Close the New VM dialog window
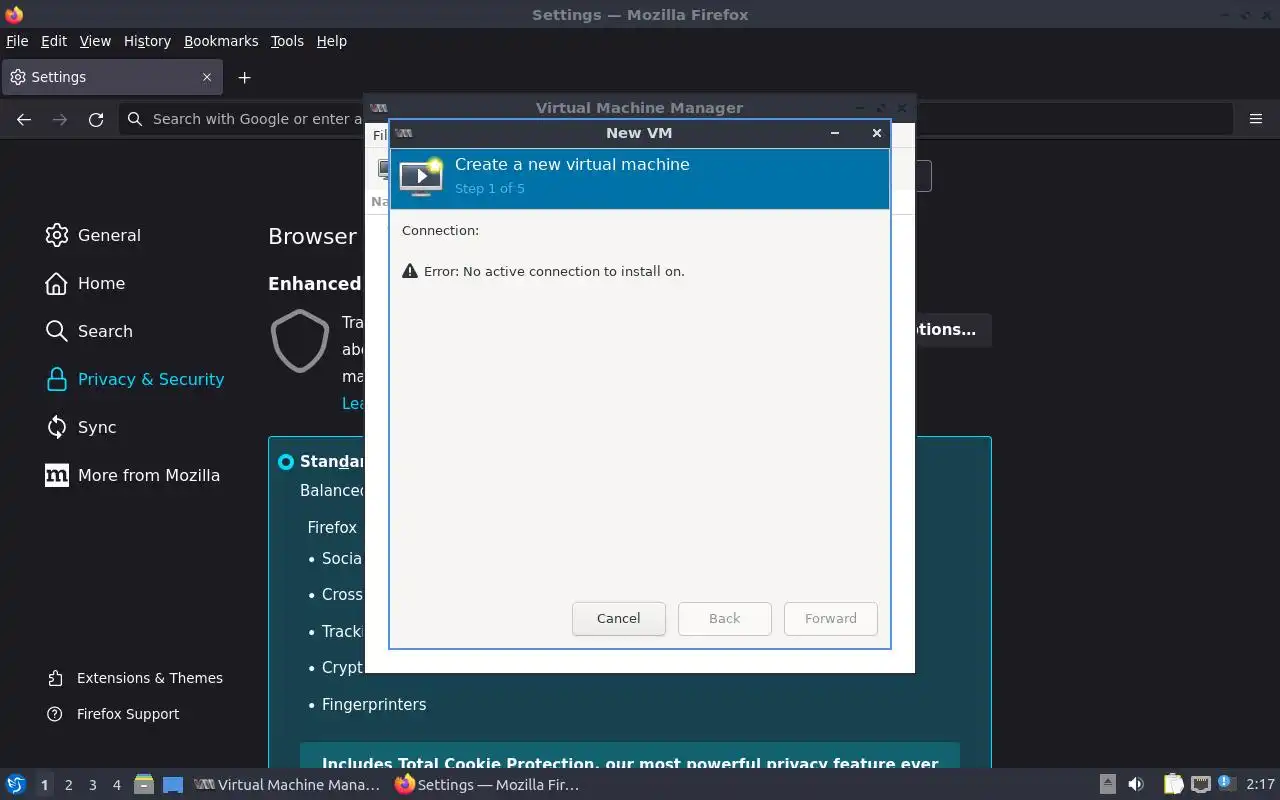The width and height of the screenshot is (1280, 800). [x=876, y=133]
